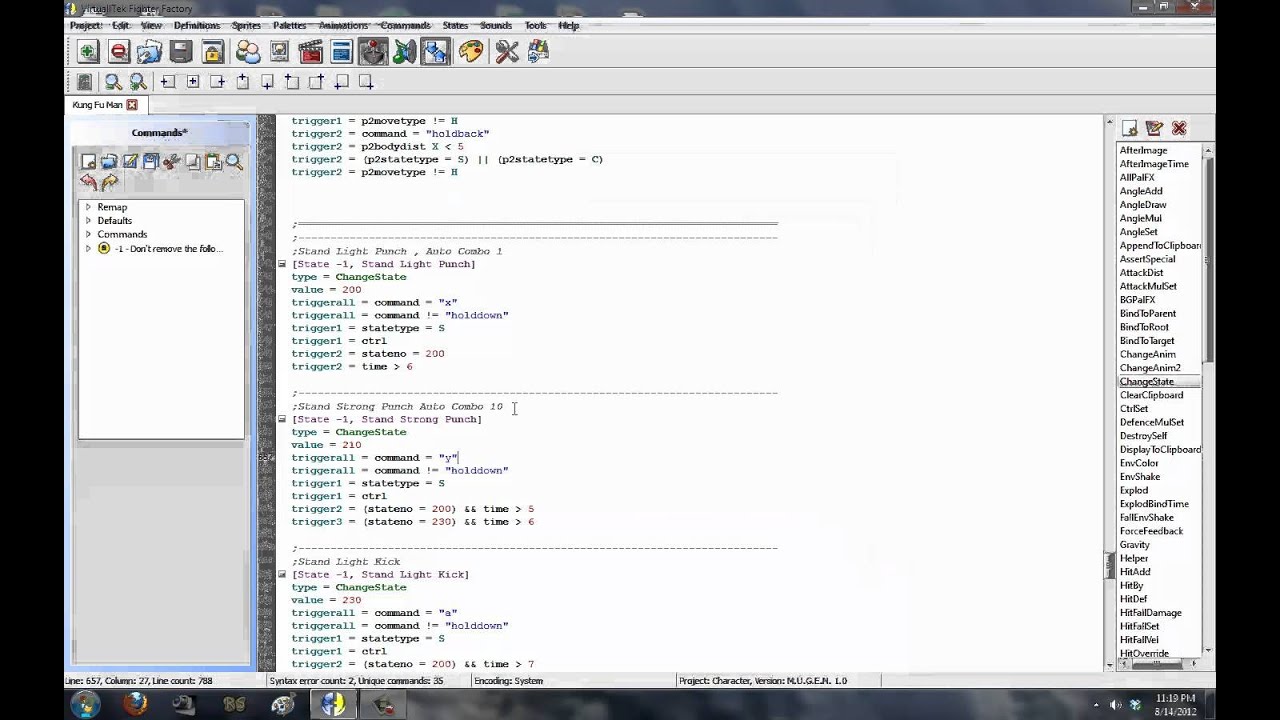
Task: Open Sprites editor with the picture icon
Action: pyautogui.click(x=279, y=52)
